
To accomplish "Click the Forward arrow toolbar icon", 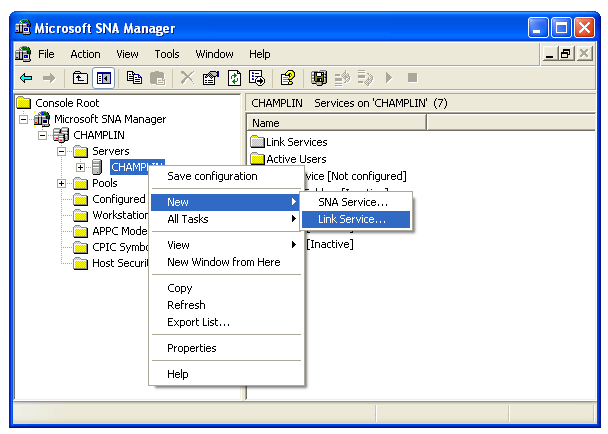I will (49, 78).
